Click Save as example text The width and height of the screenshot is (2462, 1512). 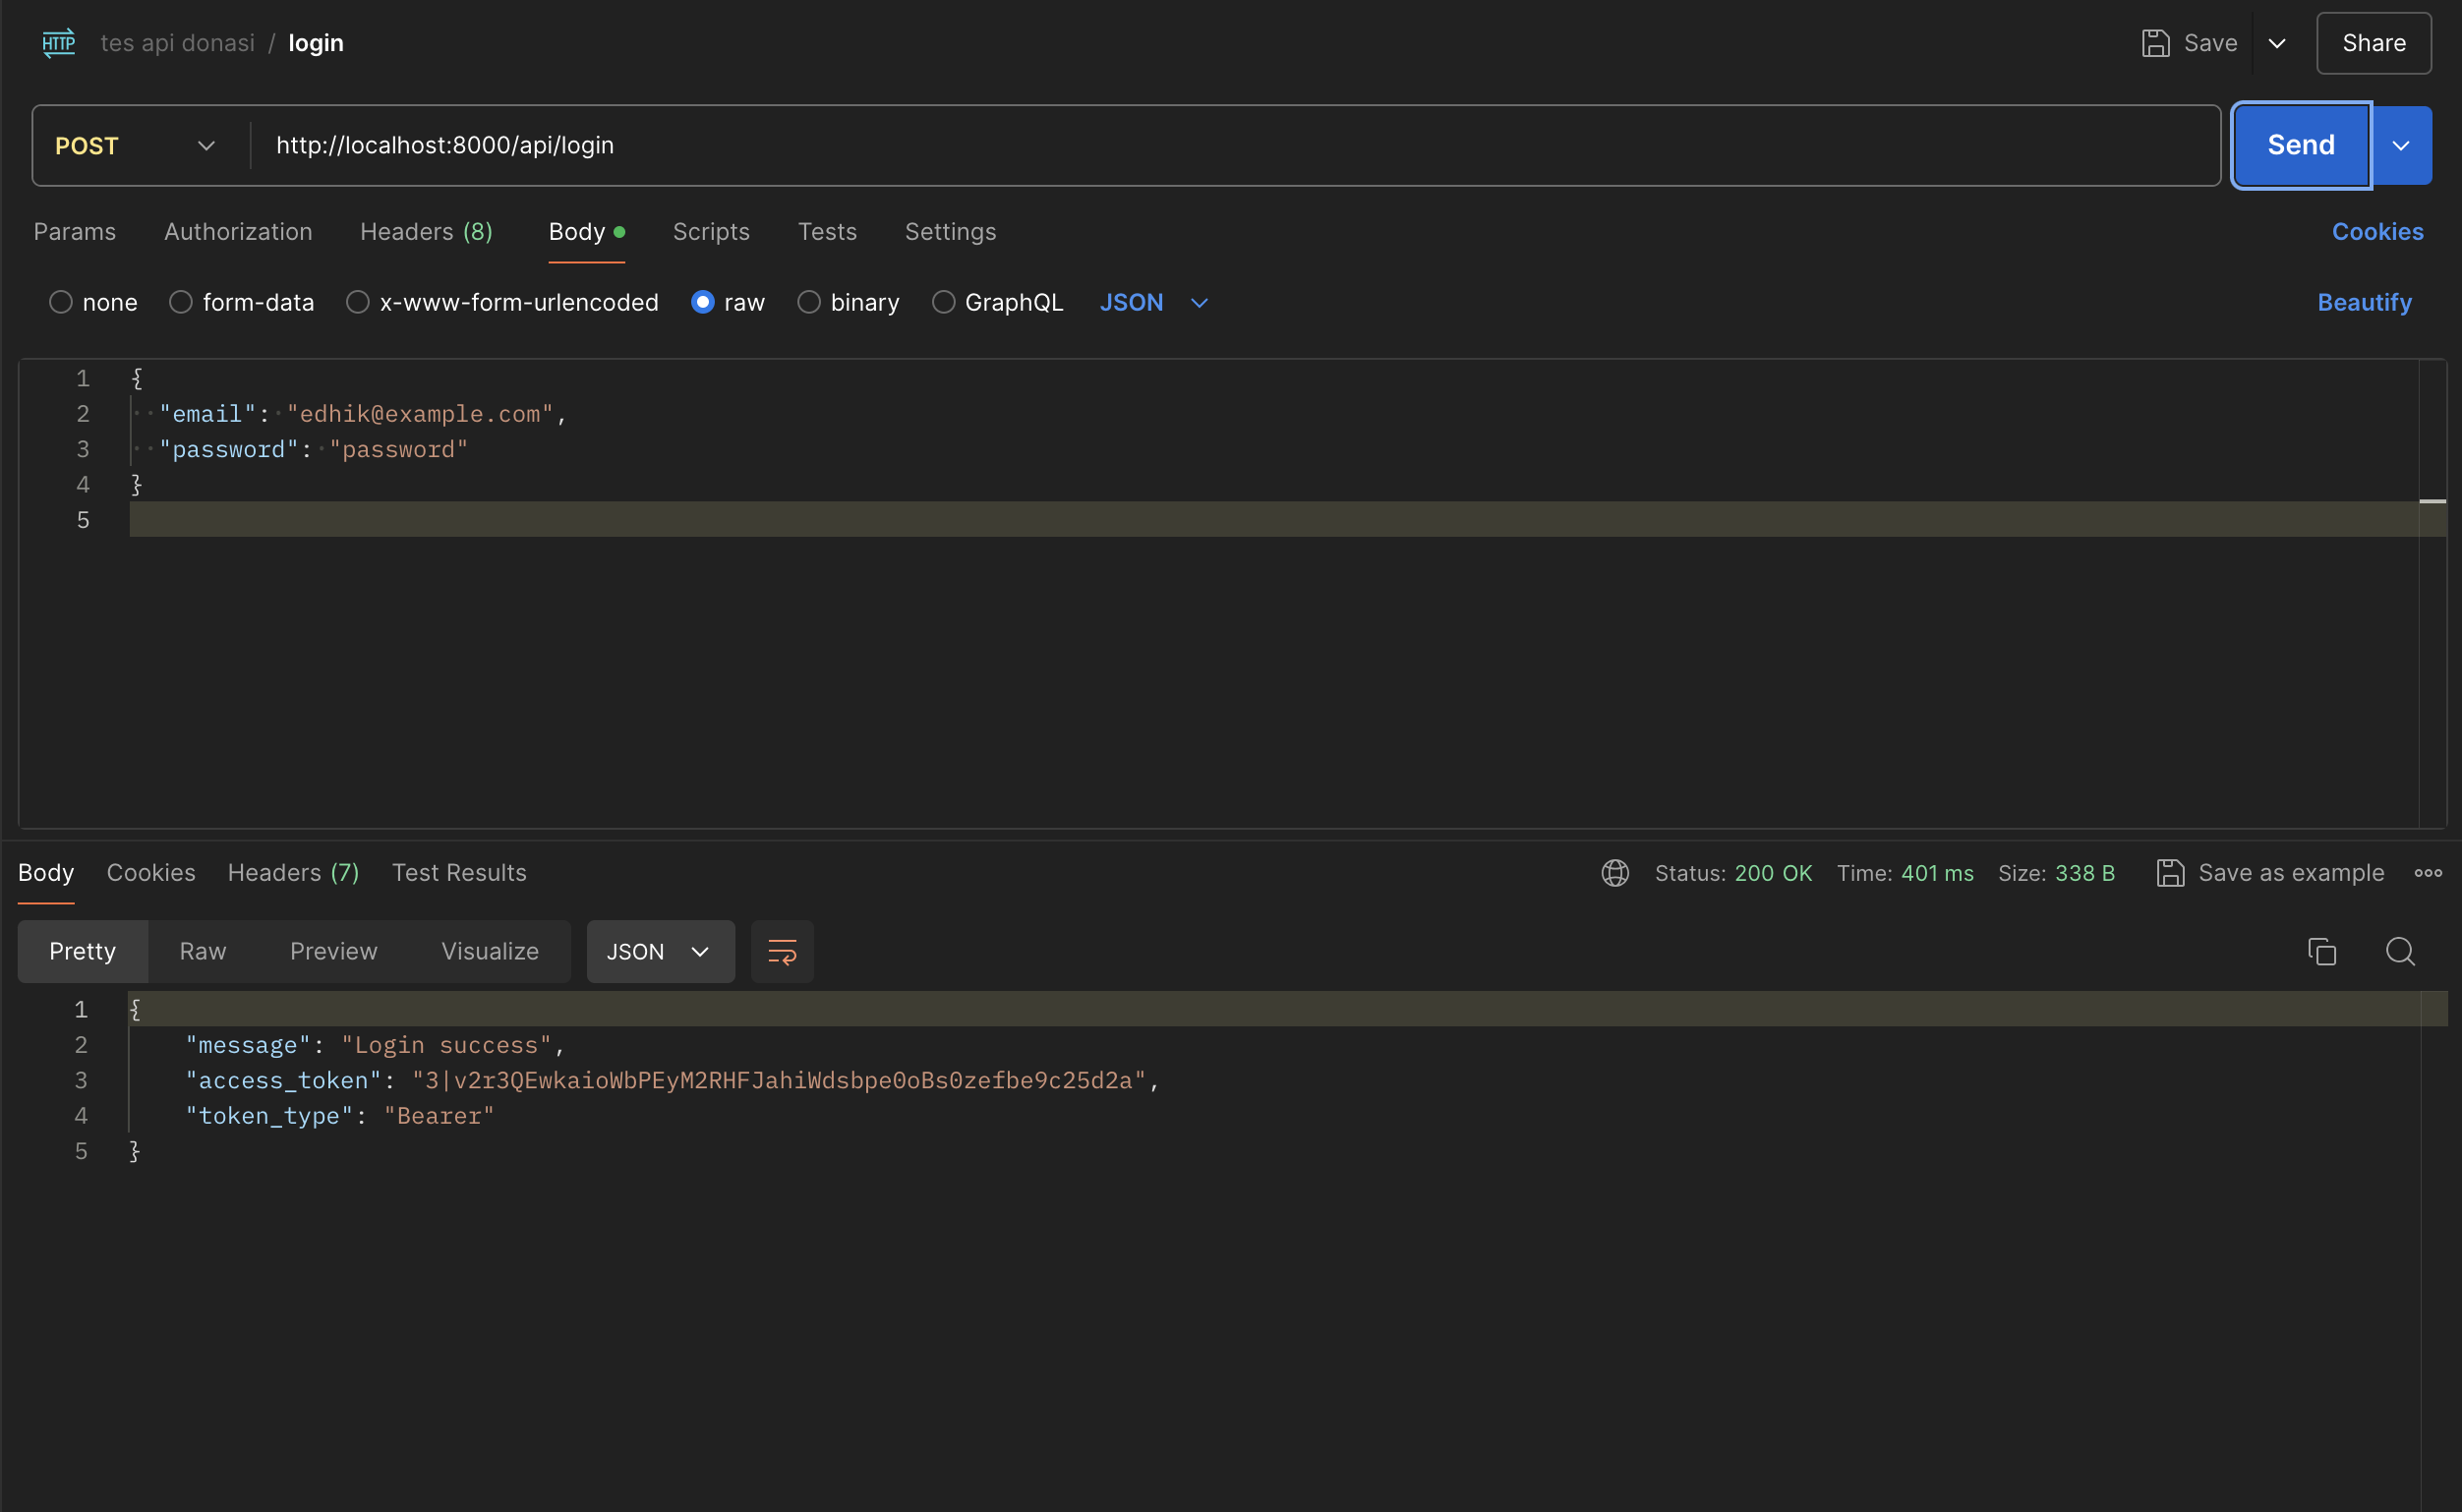2291,873
